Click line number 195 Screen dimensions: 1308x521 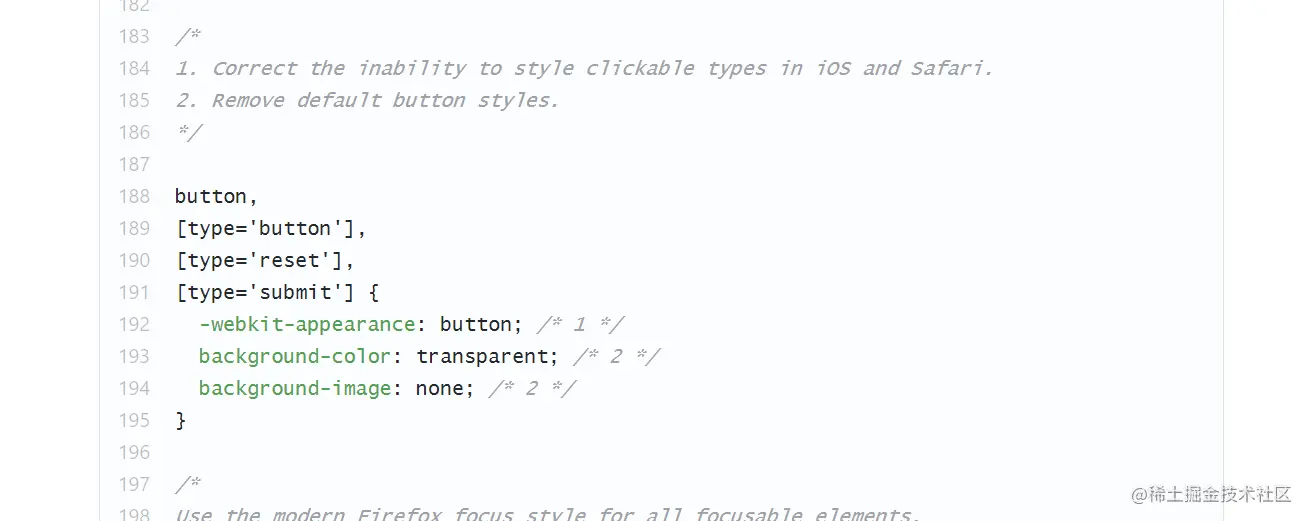[134, 420]
